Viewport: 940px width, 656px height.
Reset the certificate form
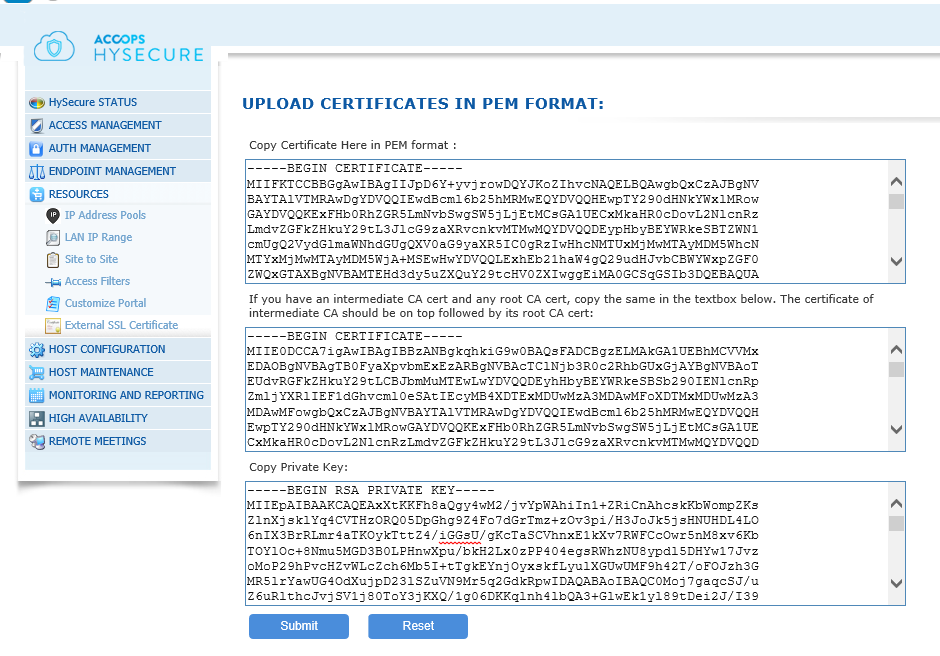417,626
